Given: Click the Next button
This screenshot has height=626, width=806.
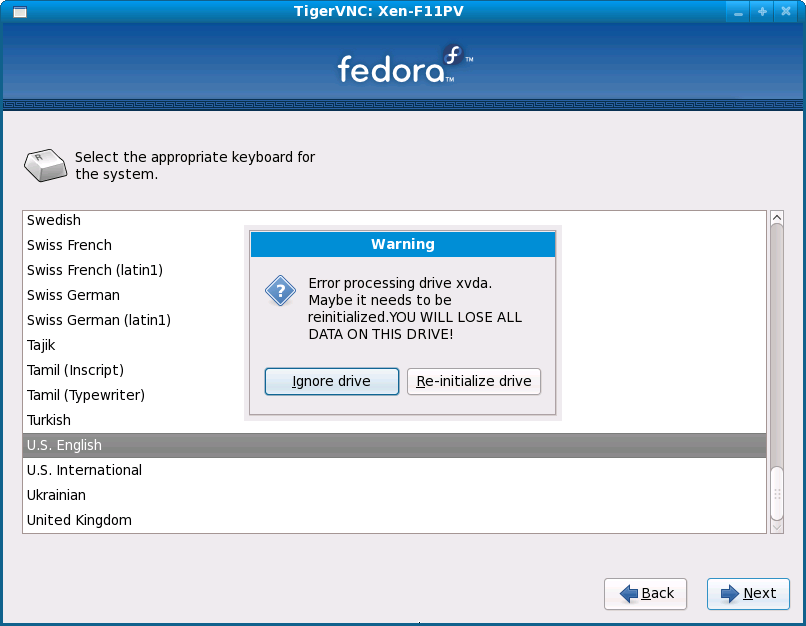Looking at the screenshot, I should (x=748, y=594).
